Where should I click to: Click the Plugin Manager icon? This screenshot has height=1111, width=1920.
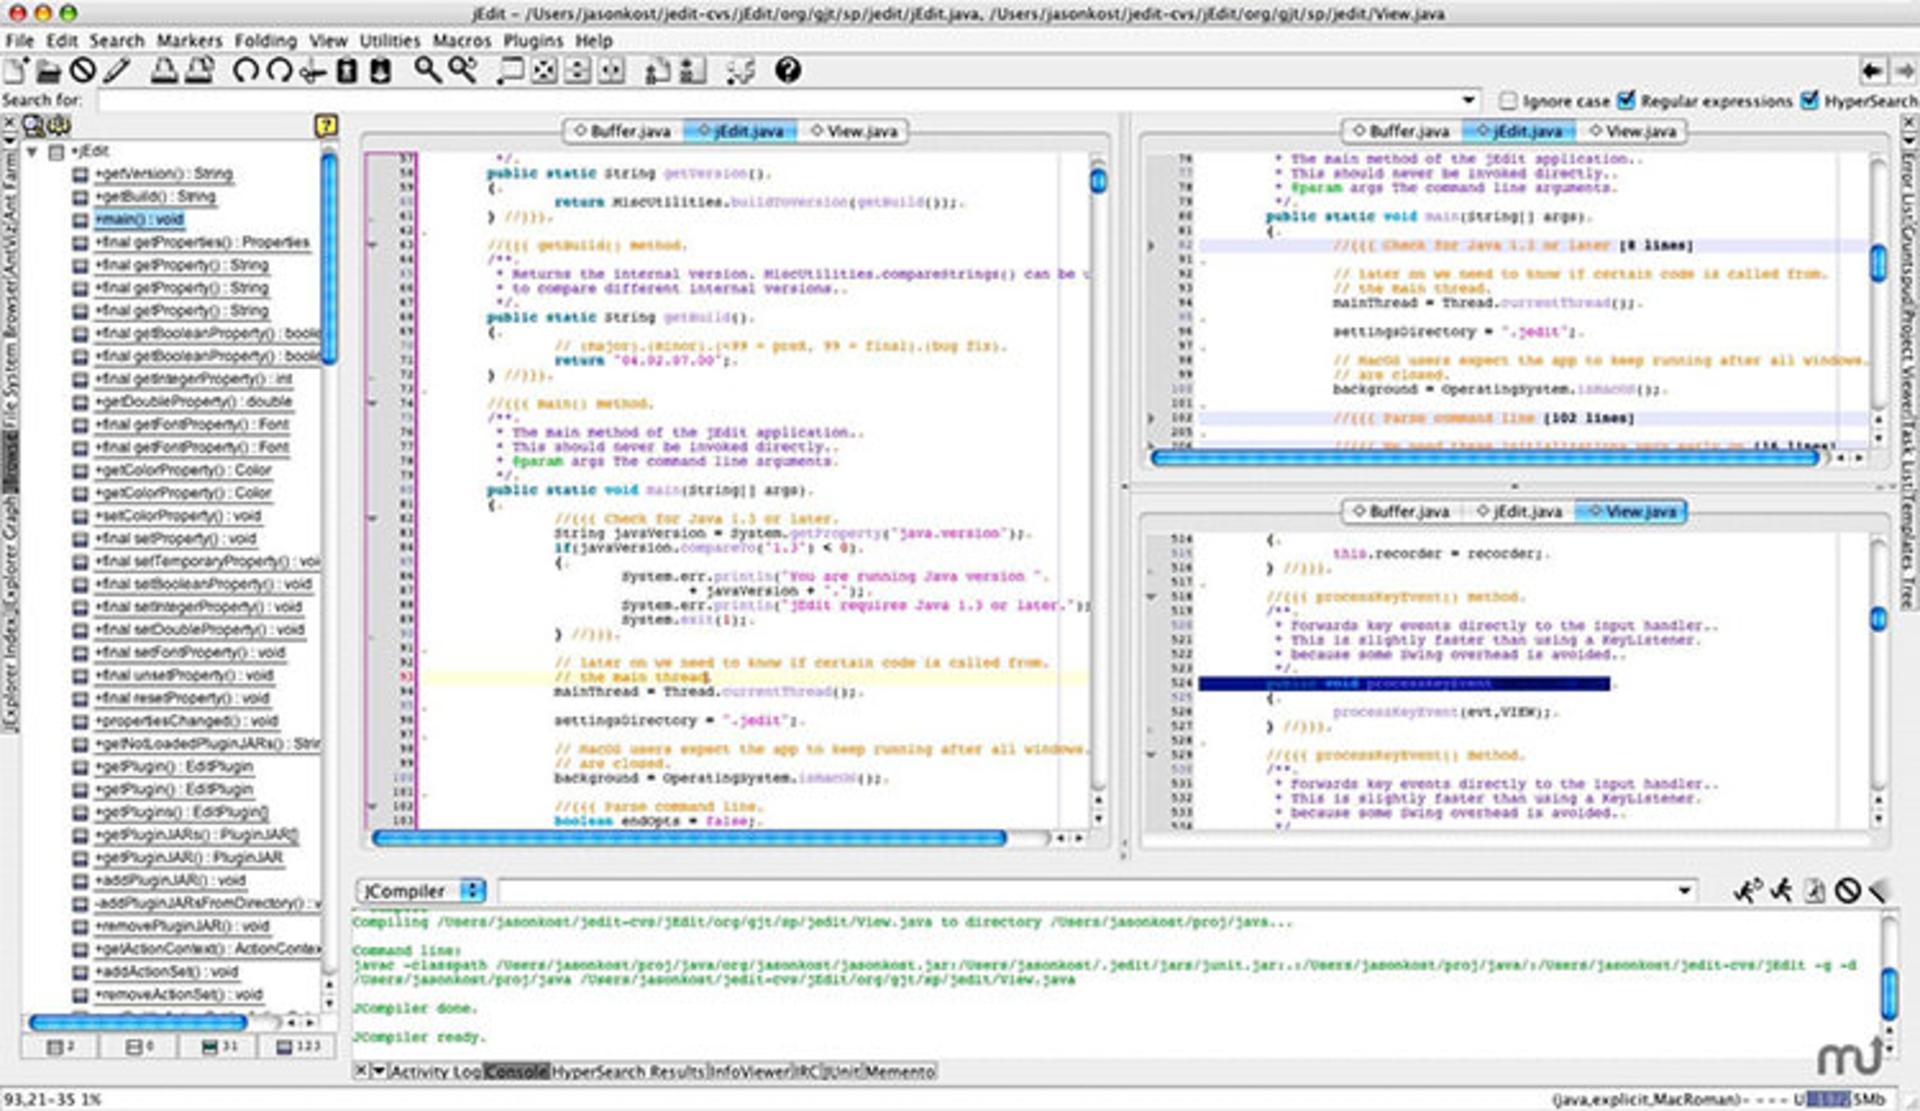click(x=741, y=71)
